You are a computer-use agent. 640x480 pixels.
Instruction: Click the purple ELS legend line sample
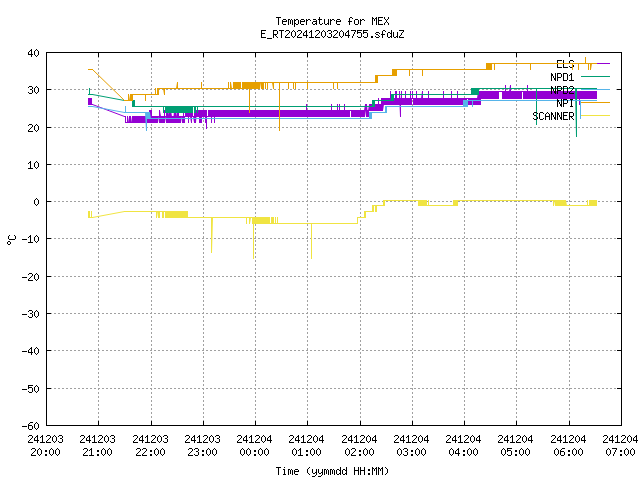point(595,63)
